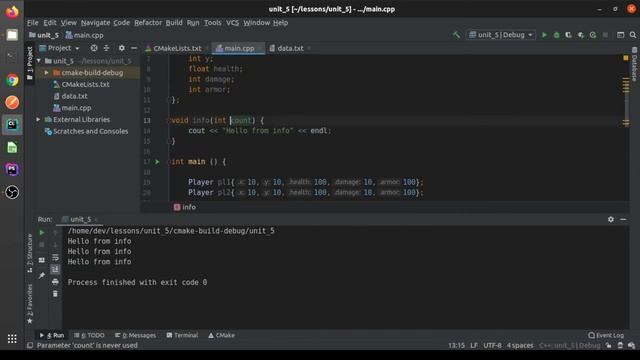
Task: Open the Event Log
Action: click(606, 336)
